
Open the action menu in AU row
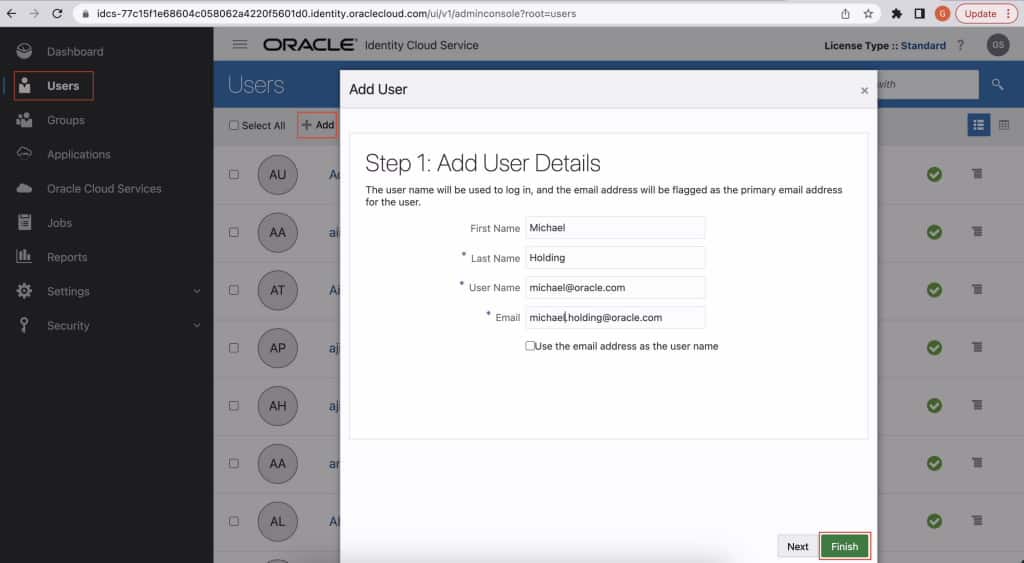pos(977,174)
